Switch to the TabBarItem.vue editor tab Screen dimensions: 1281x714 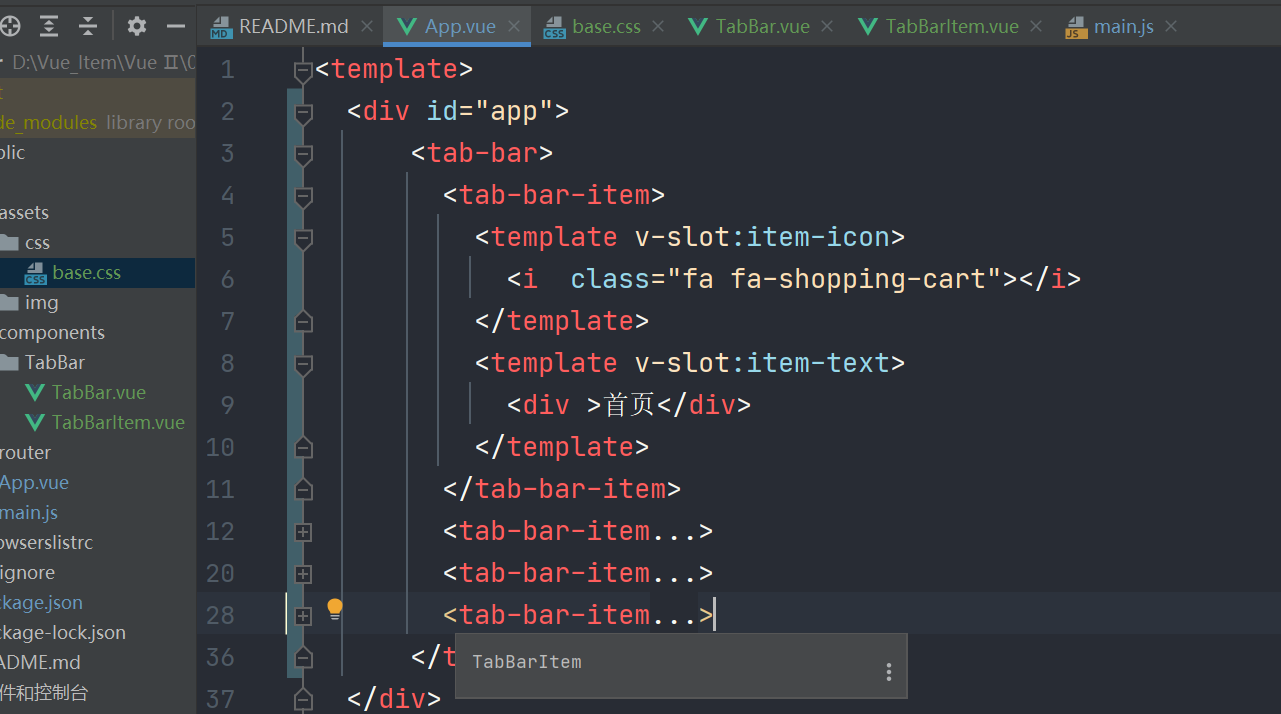[952, 27]
